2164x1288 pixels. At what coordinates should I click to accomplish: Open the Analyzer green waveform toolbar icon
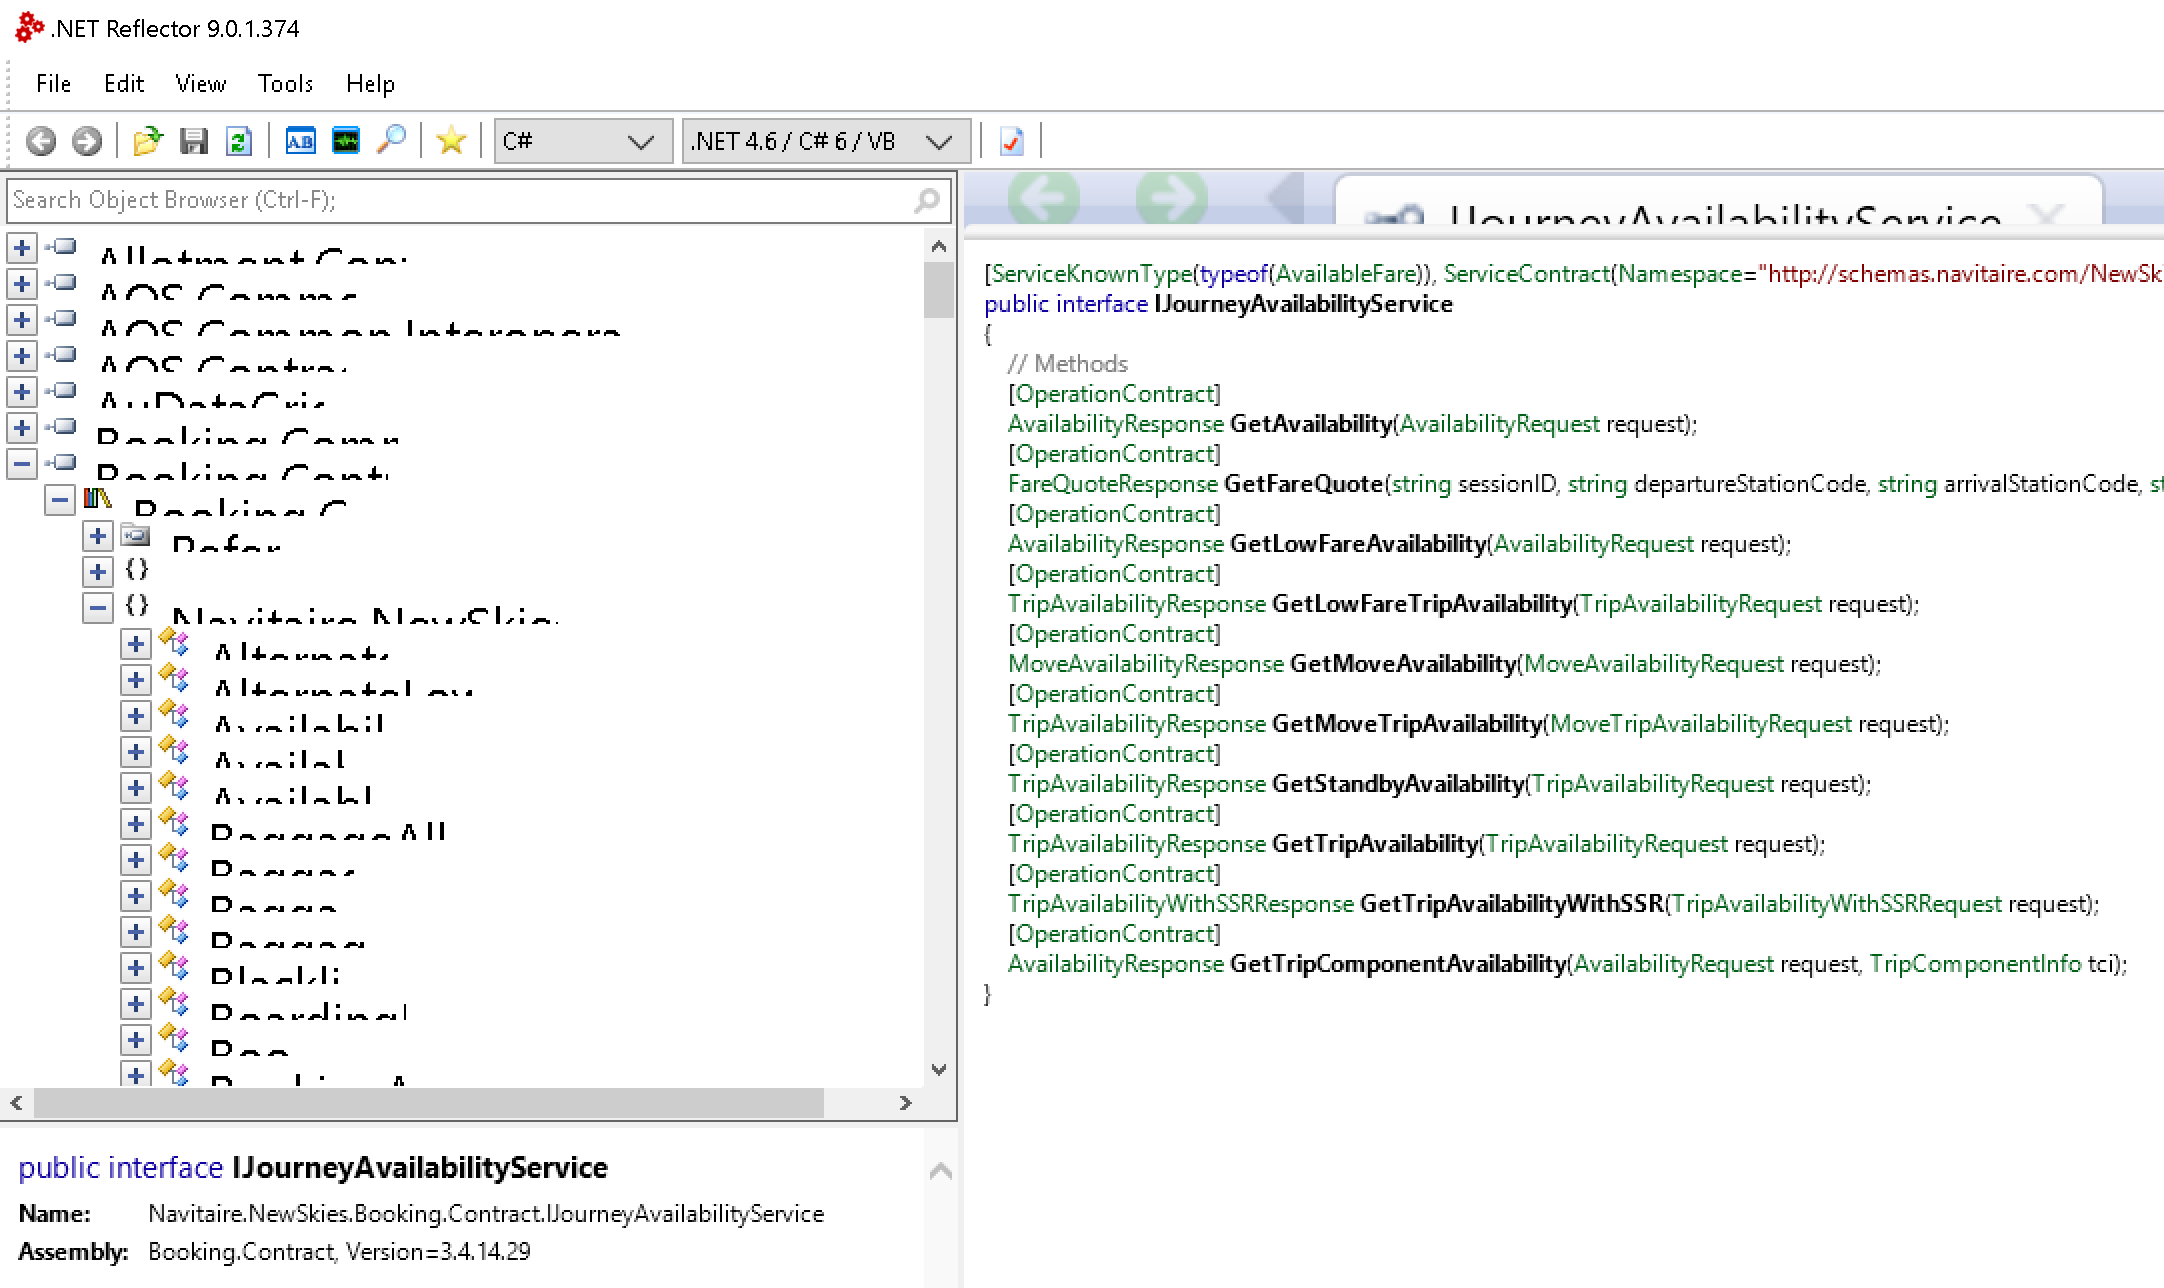click(346, 141)
